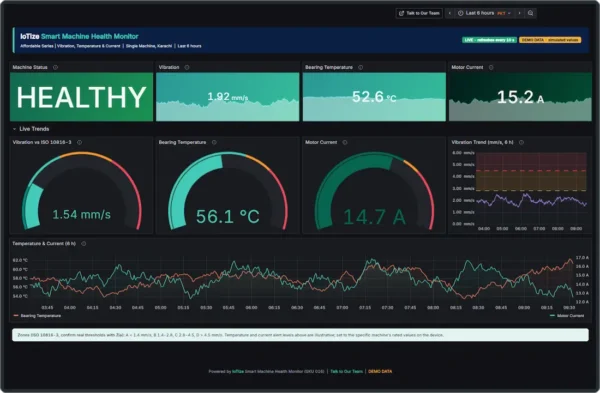Open the Last 6 hours time range picker
Viewport: 600px width, 393px height.
click(x=484, y=13)
